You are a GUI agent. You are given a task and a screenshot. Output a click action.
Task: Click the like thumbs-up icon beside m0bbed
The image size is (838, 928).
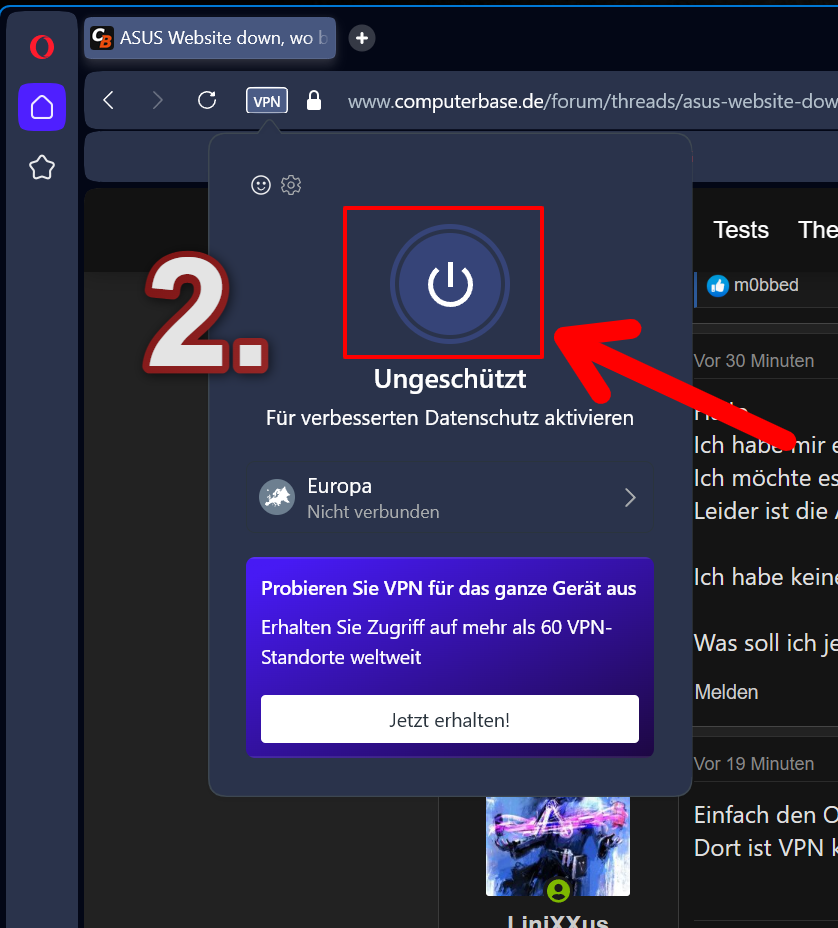[718, 286]
